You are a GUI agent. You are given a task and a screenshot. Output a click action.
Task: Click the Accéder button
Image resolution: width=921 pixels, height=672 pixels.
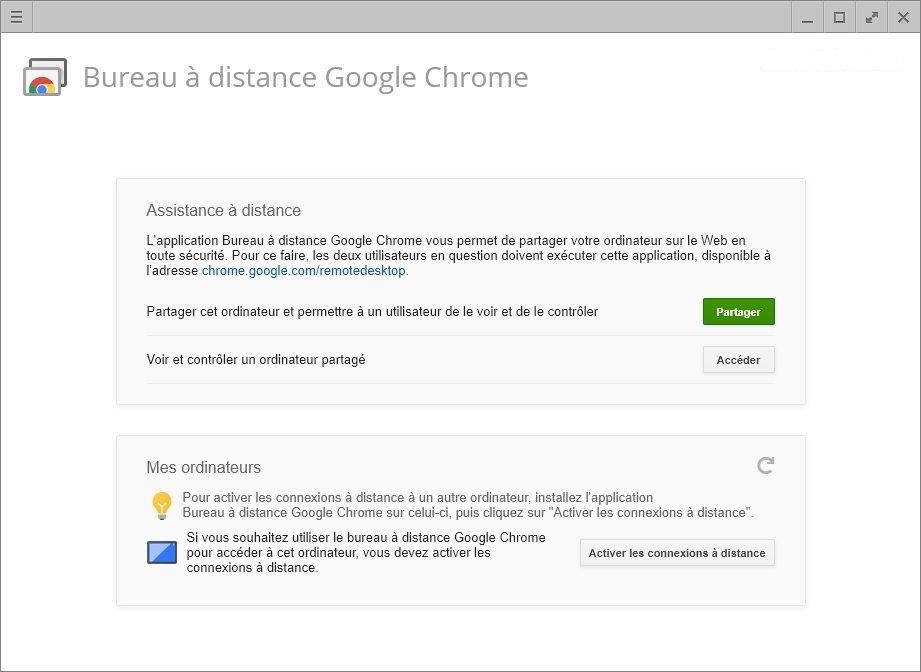pos(738,359)
